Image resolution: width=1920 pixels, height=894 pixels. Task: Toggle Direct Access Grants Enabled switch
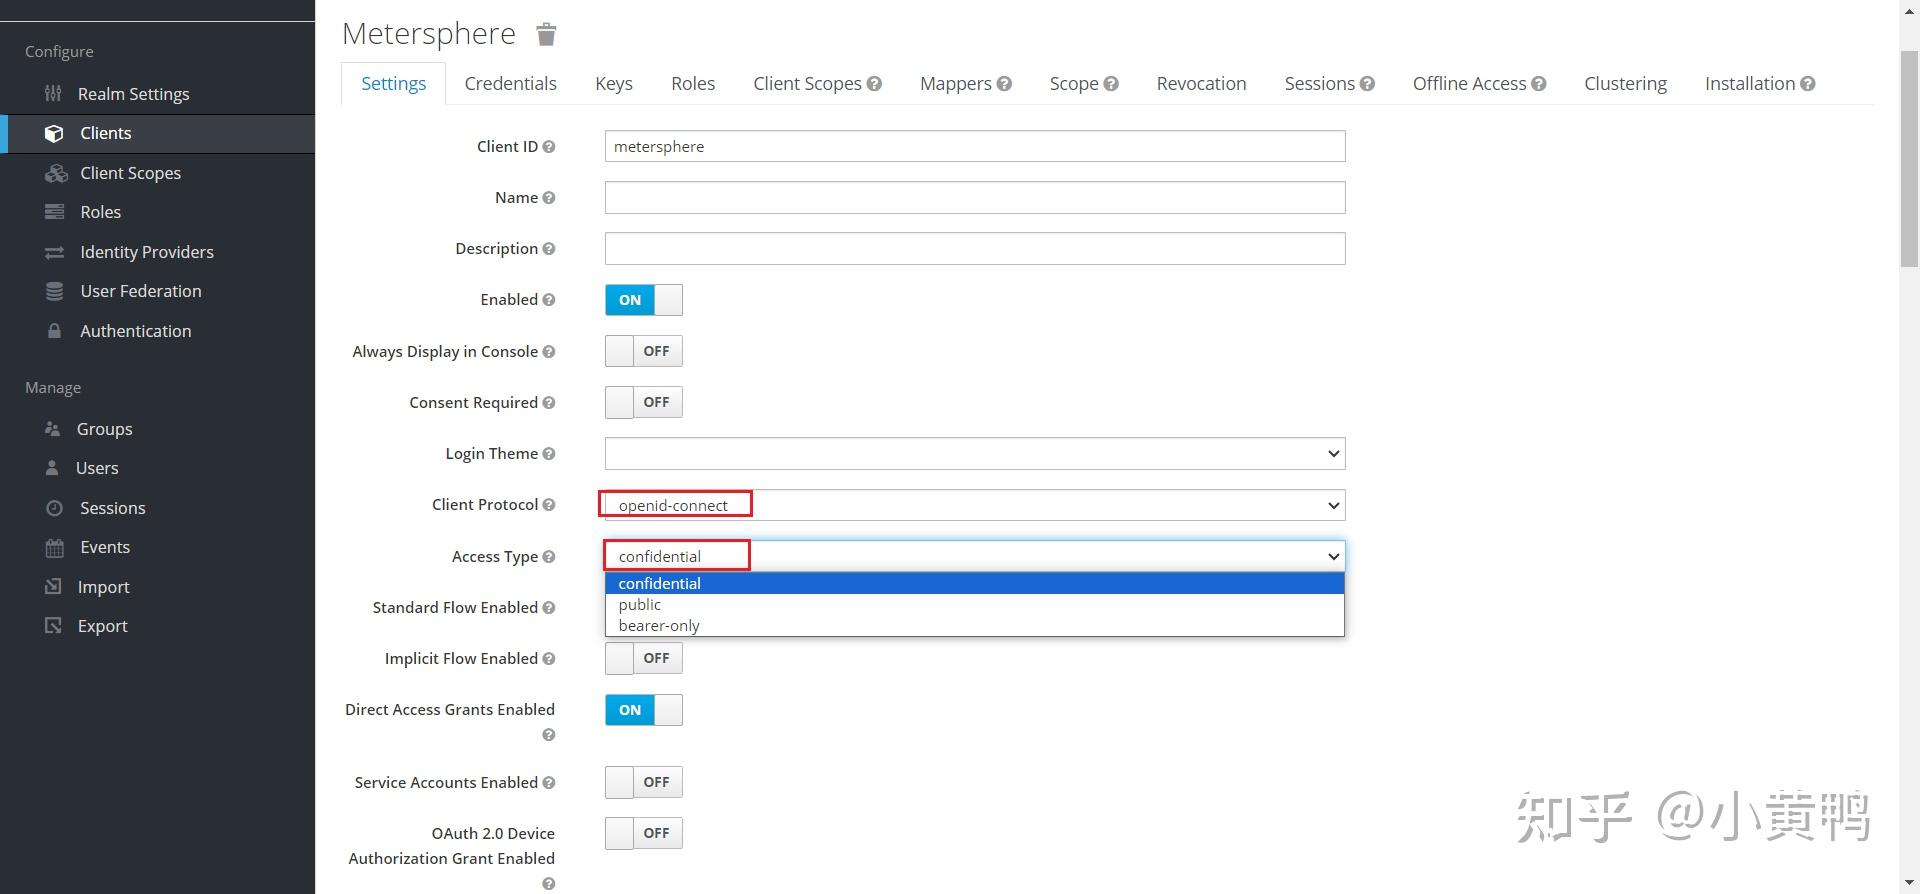point(644,710)
